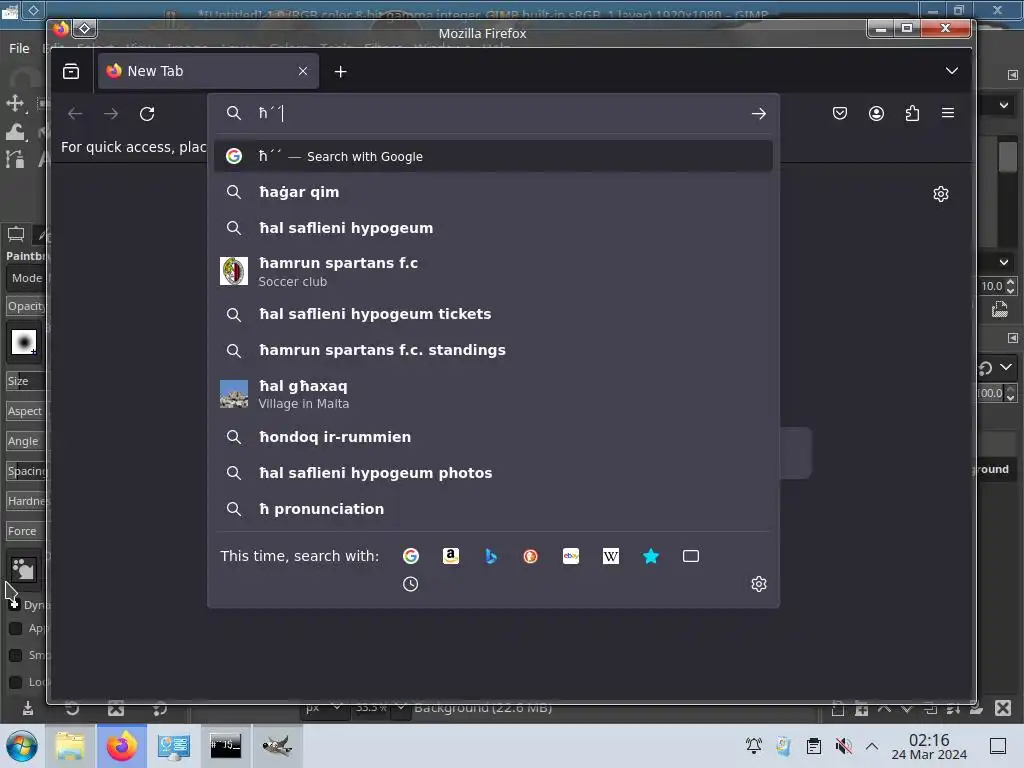Expand the system tray hidden icons chevron
Viewport: 1024px width, 768px height.
[x=871, y=746]
